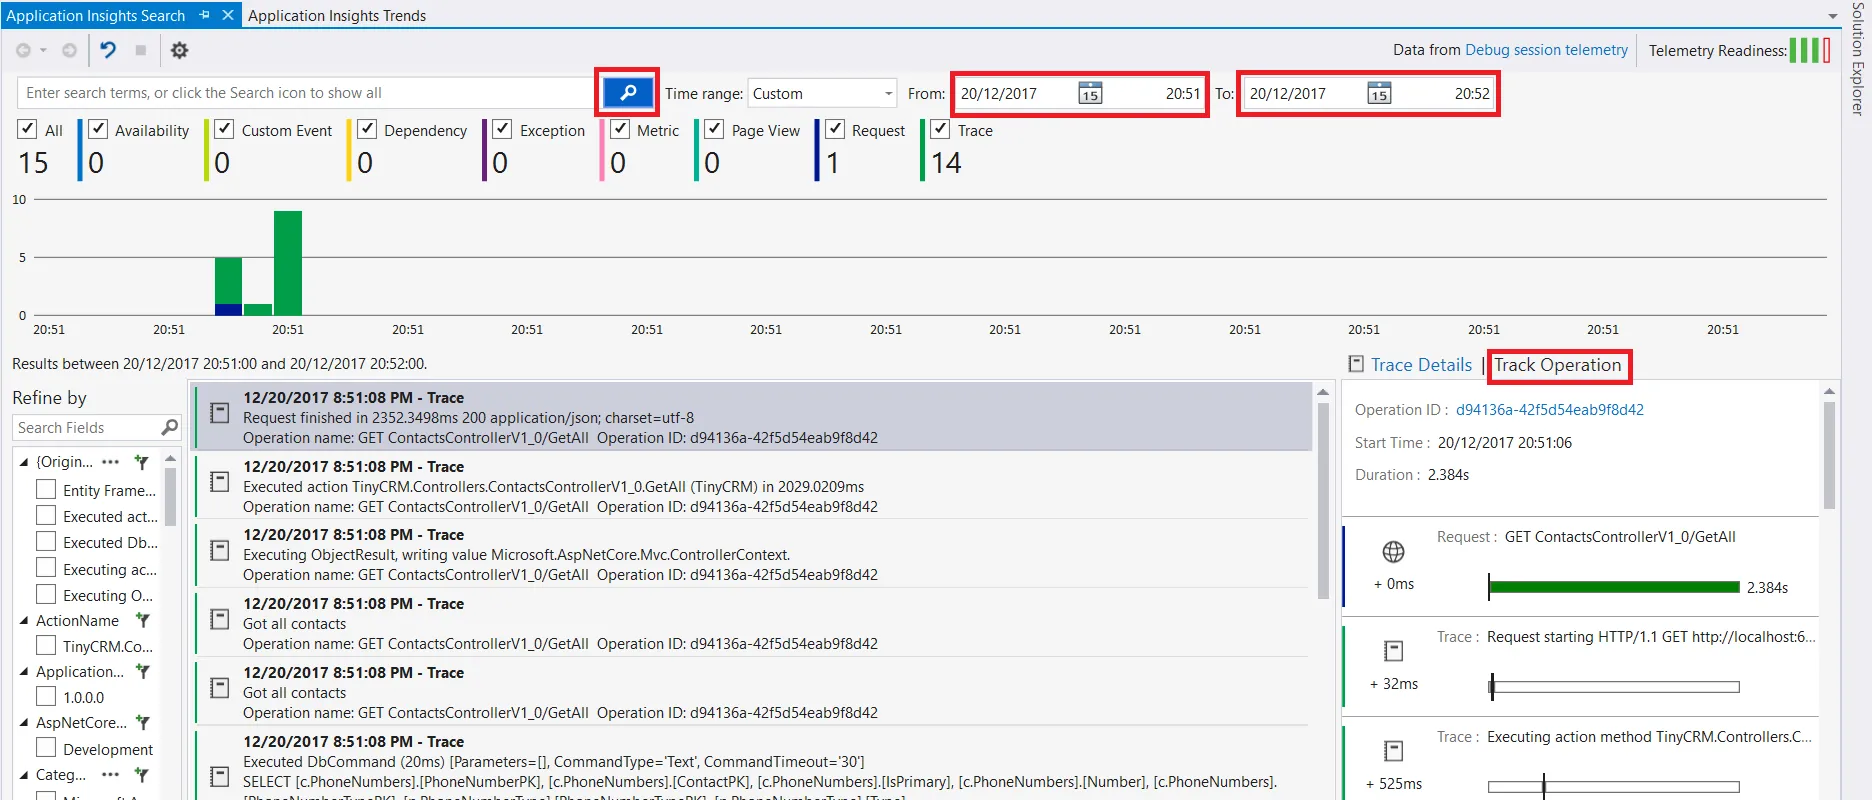Check the Development refine checkbox
1872x800 pixels.
(x=46, y=748)
